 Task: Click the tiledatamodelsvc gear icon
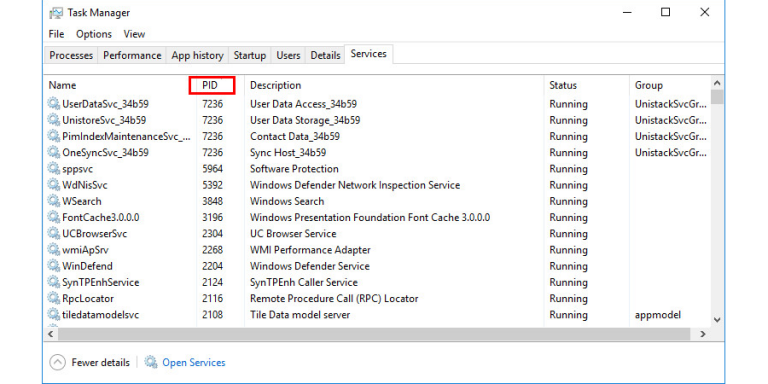click(53, 314)
